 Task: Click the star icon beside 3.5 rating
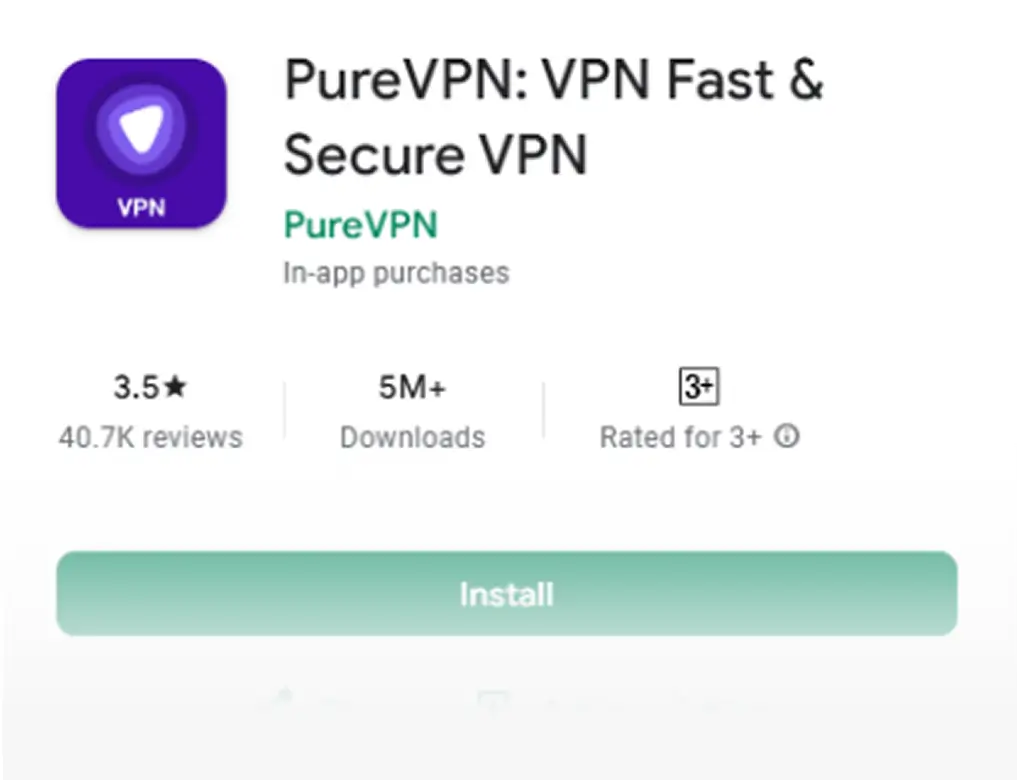[x=175, y=387]
